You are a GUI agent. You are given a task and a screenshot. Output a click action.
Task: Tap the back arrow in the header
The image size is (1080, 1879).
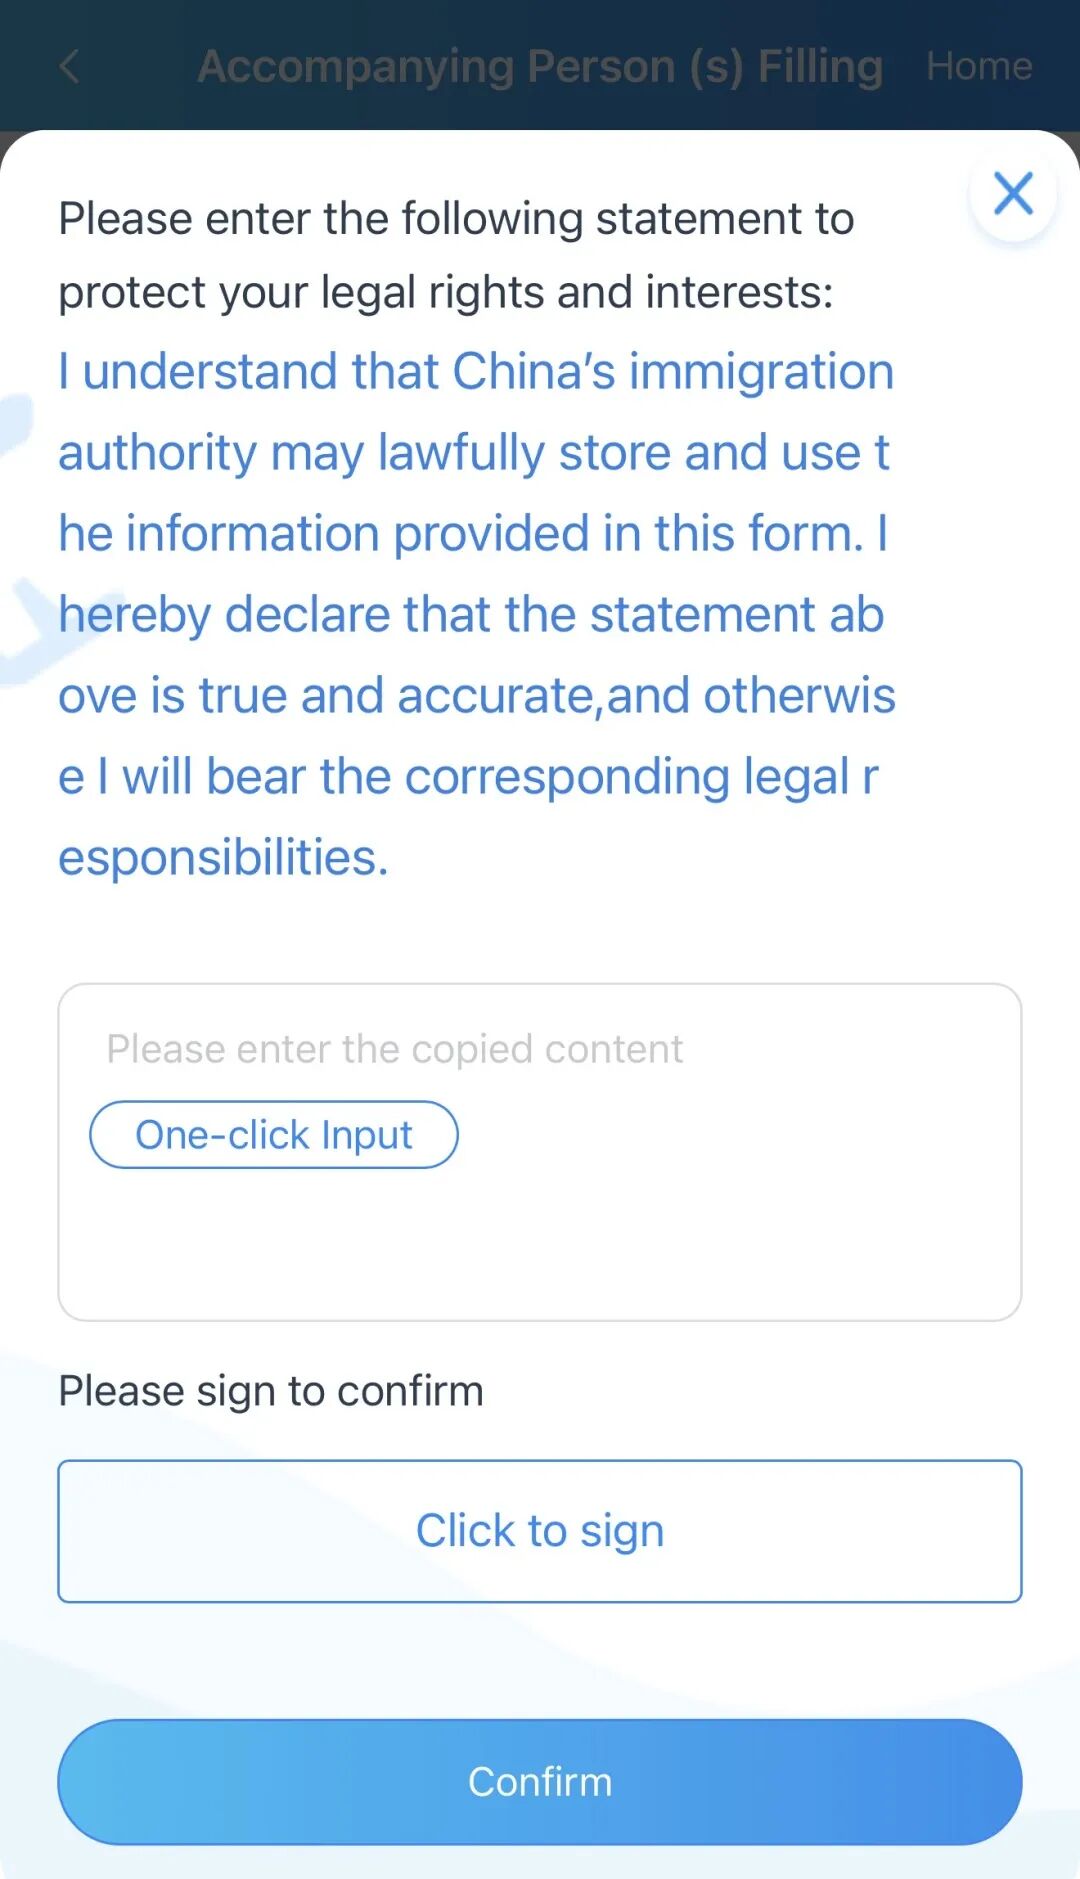(x=69, y=67)
